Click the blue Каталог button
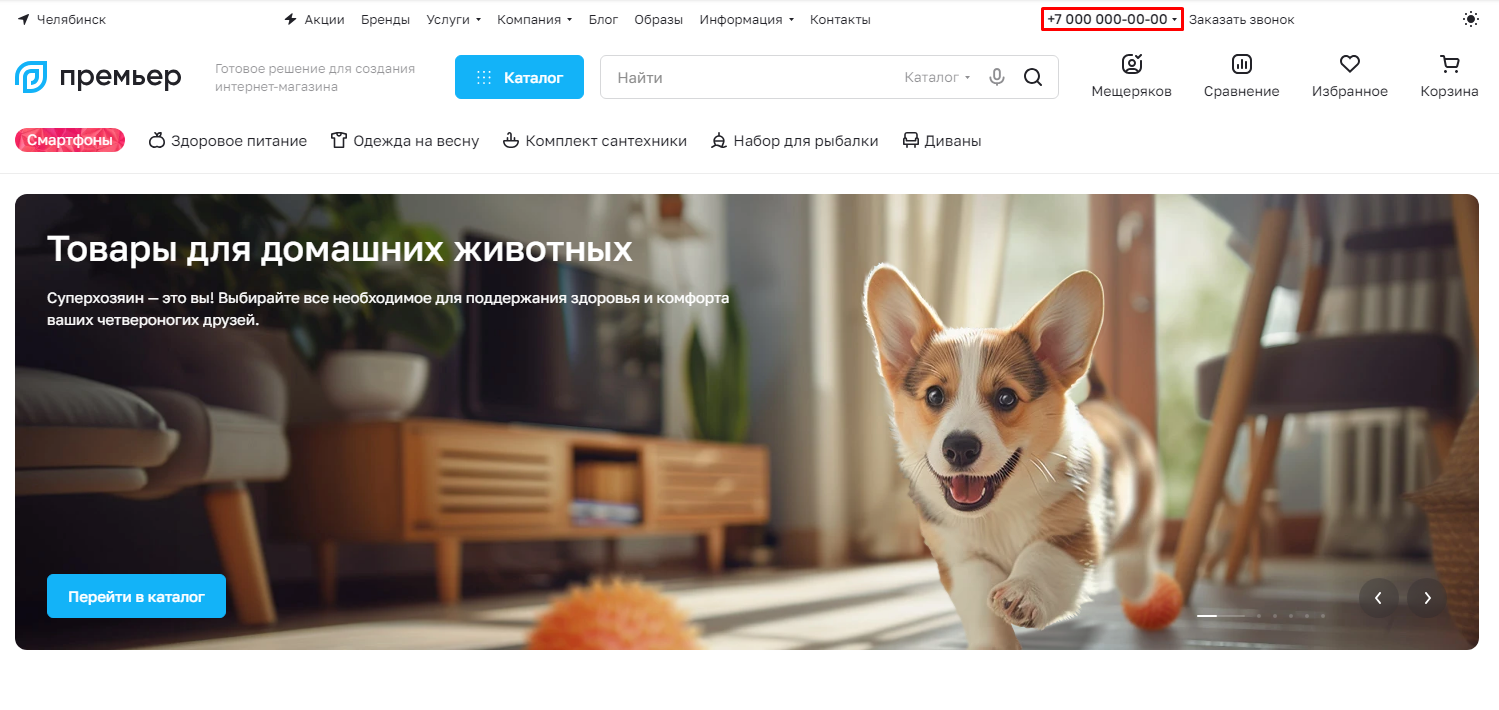 pos(519,77)
